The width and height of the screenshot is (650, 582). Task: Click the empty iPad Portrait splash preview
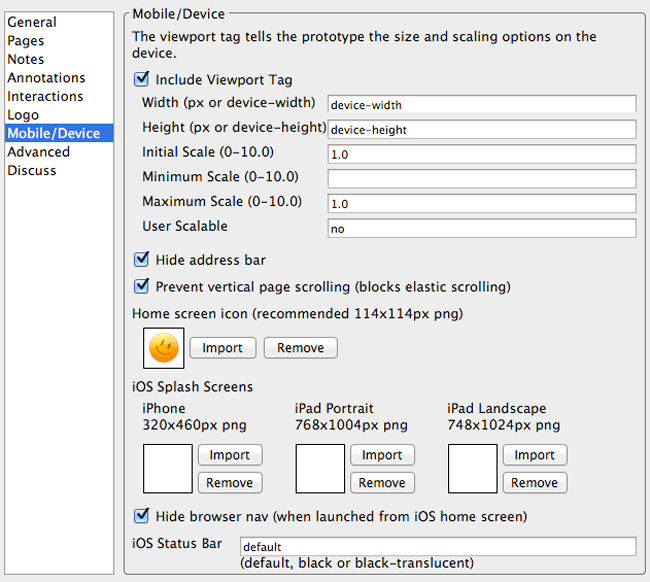(x=321, y=469)
